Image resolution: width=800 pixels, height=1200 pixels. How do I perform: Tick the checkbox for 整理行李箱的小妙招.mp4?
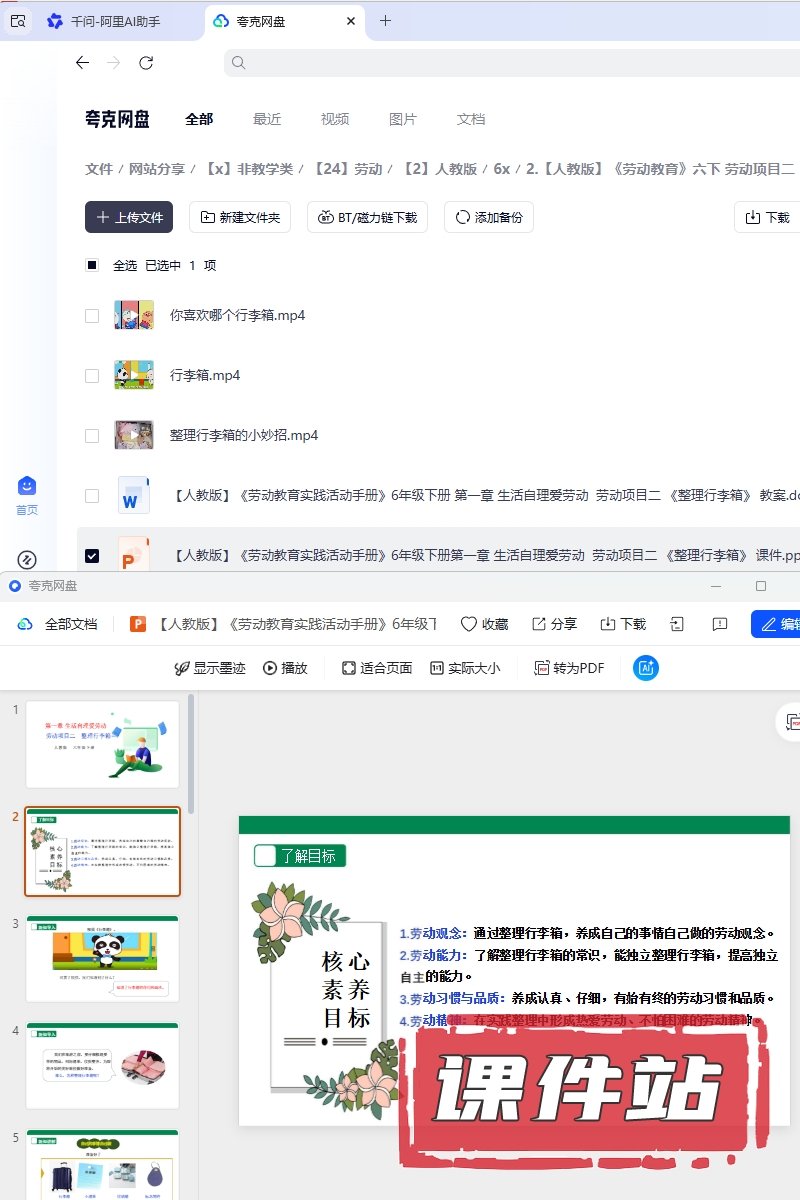coord(92,436)
